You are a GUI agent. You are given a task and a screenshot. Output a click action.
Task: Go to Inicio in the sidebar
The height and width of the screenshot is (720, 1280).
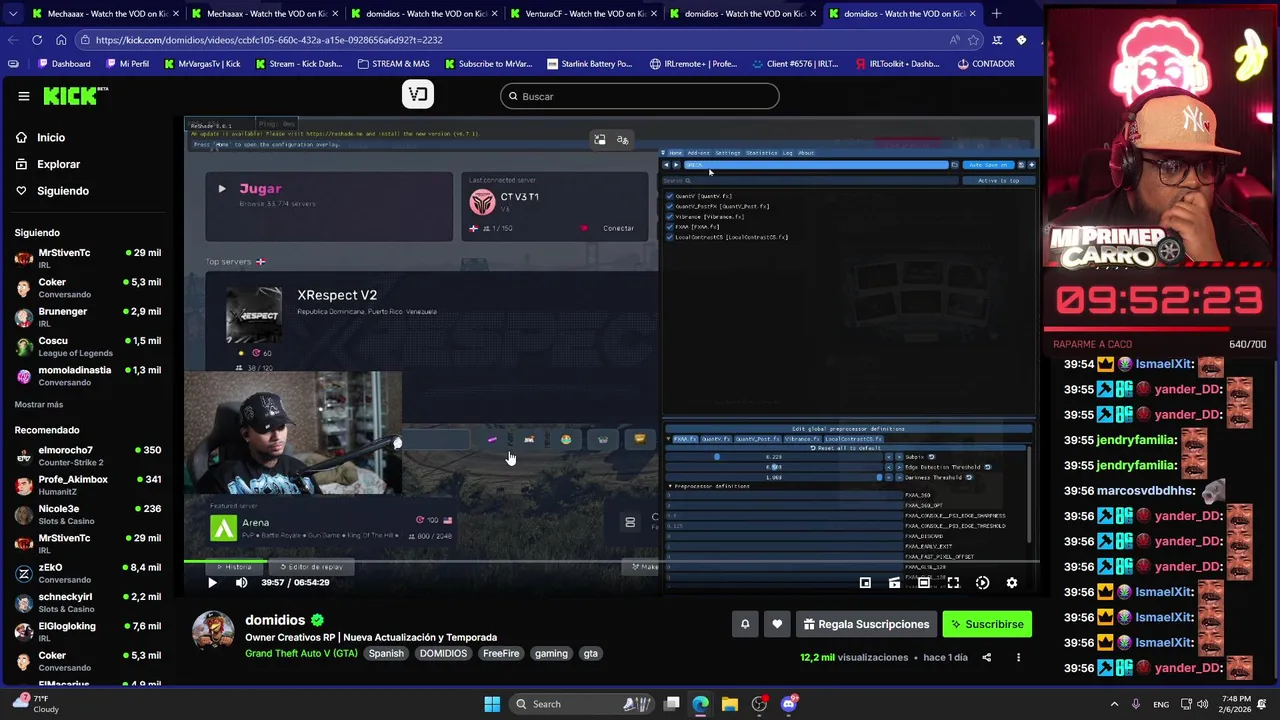(x=50, y=137)
